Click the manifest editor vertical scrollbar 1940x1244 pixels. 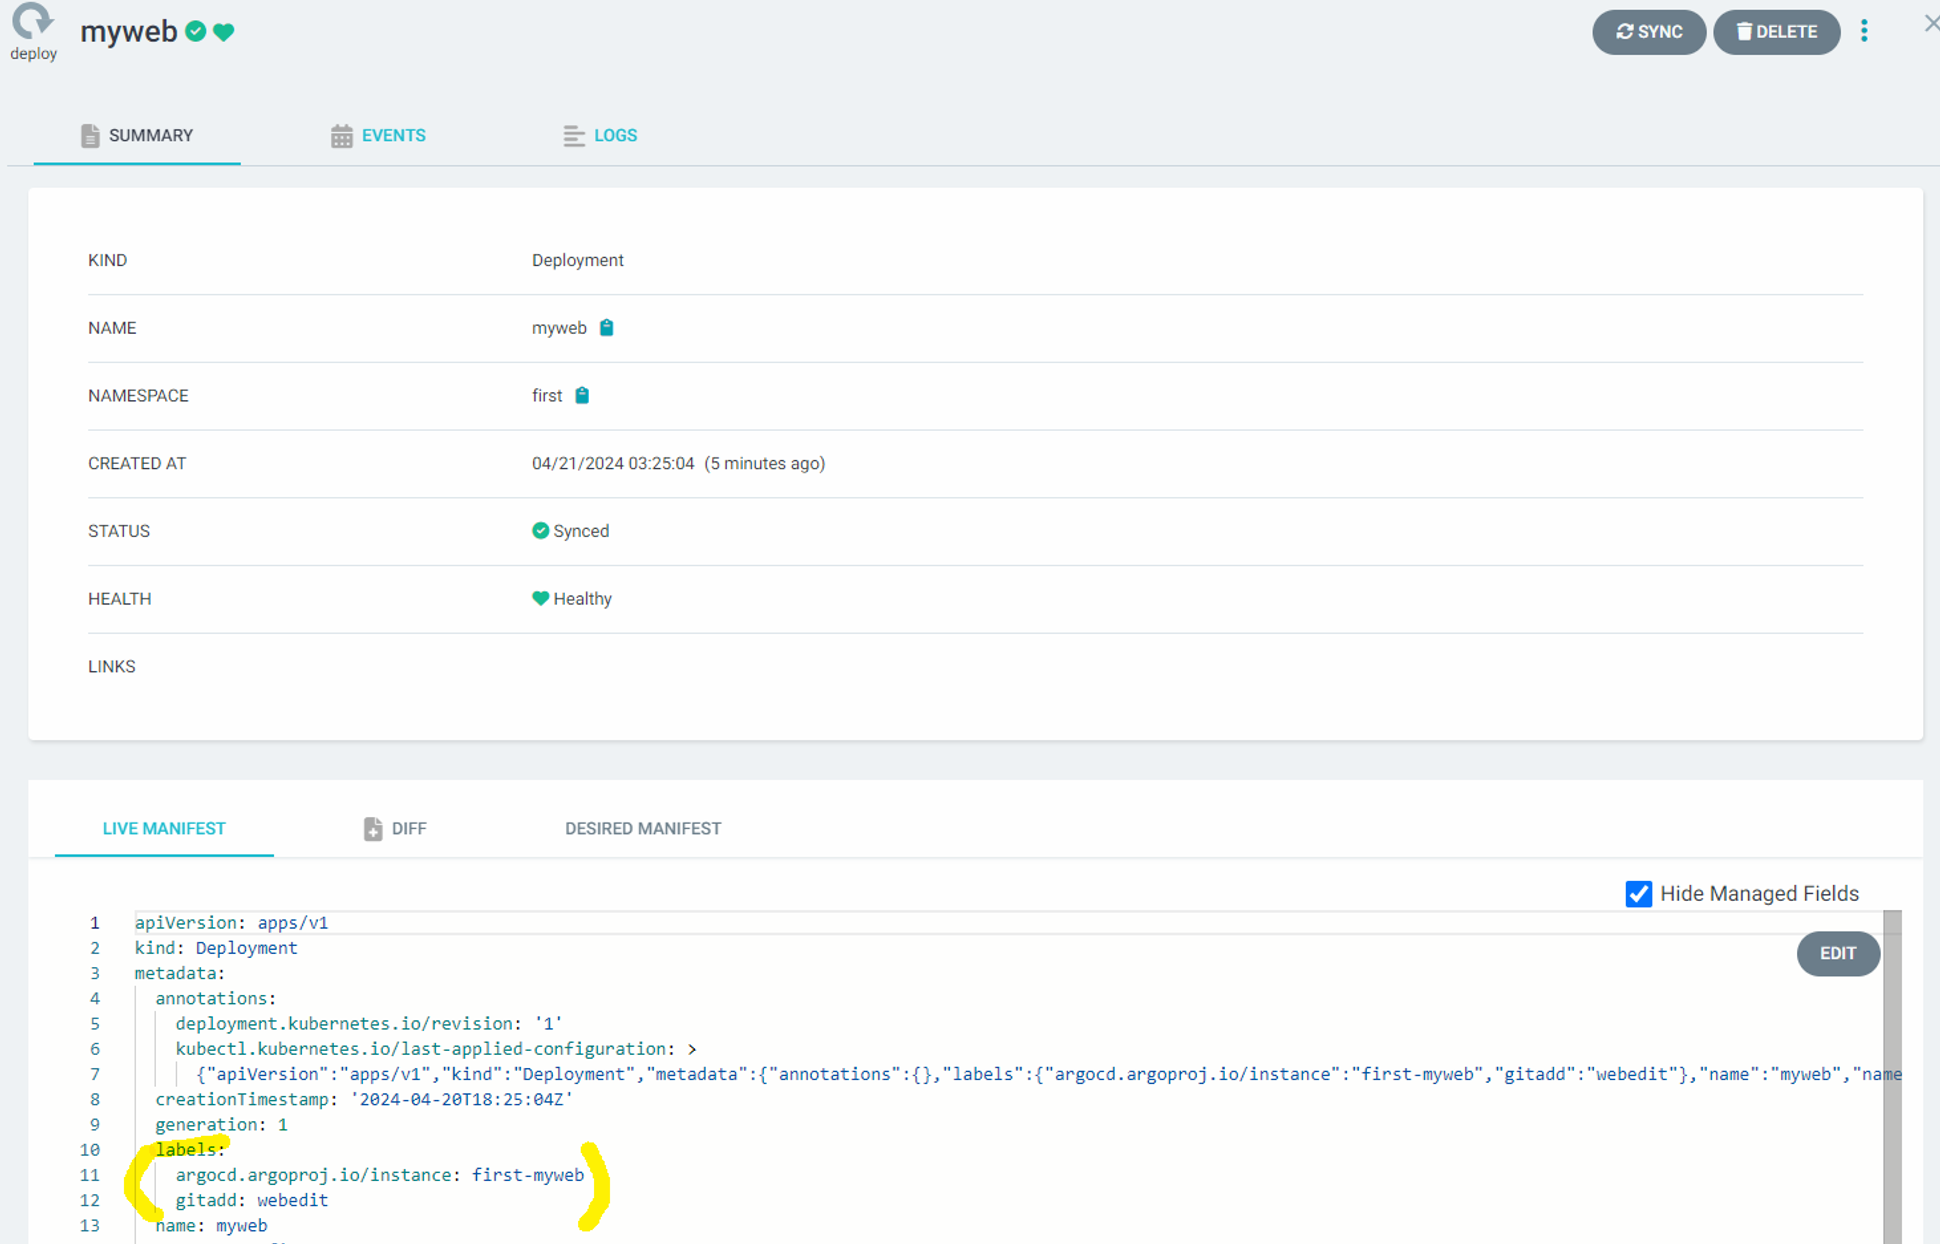(x=1892, y=1080)
